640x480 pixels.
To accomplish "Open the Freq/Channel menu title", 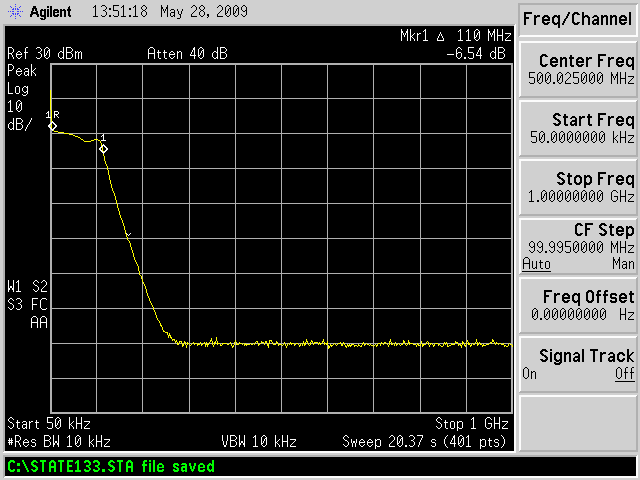I will point(577,19).
